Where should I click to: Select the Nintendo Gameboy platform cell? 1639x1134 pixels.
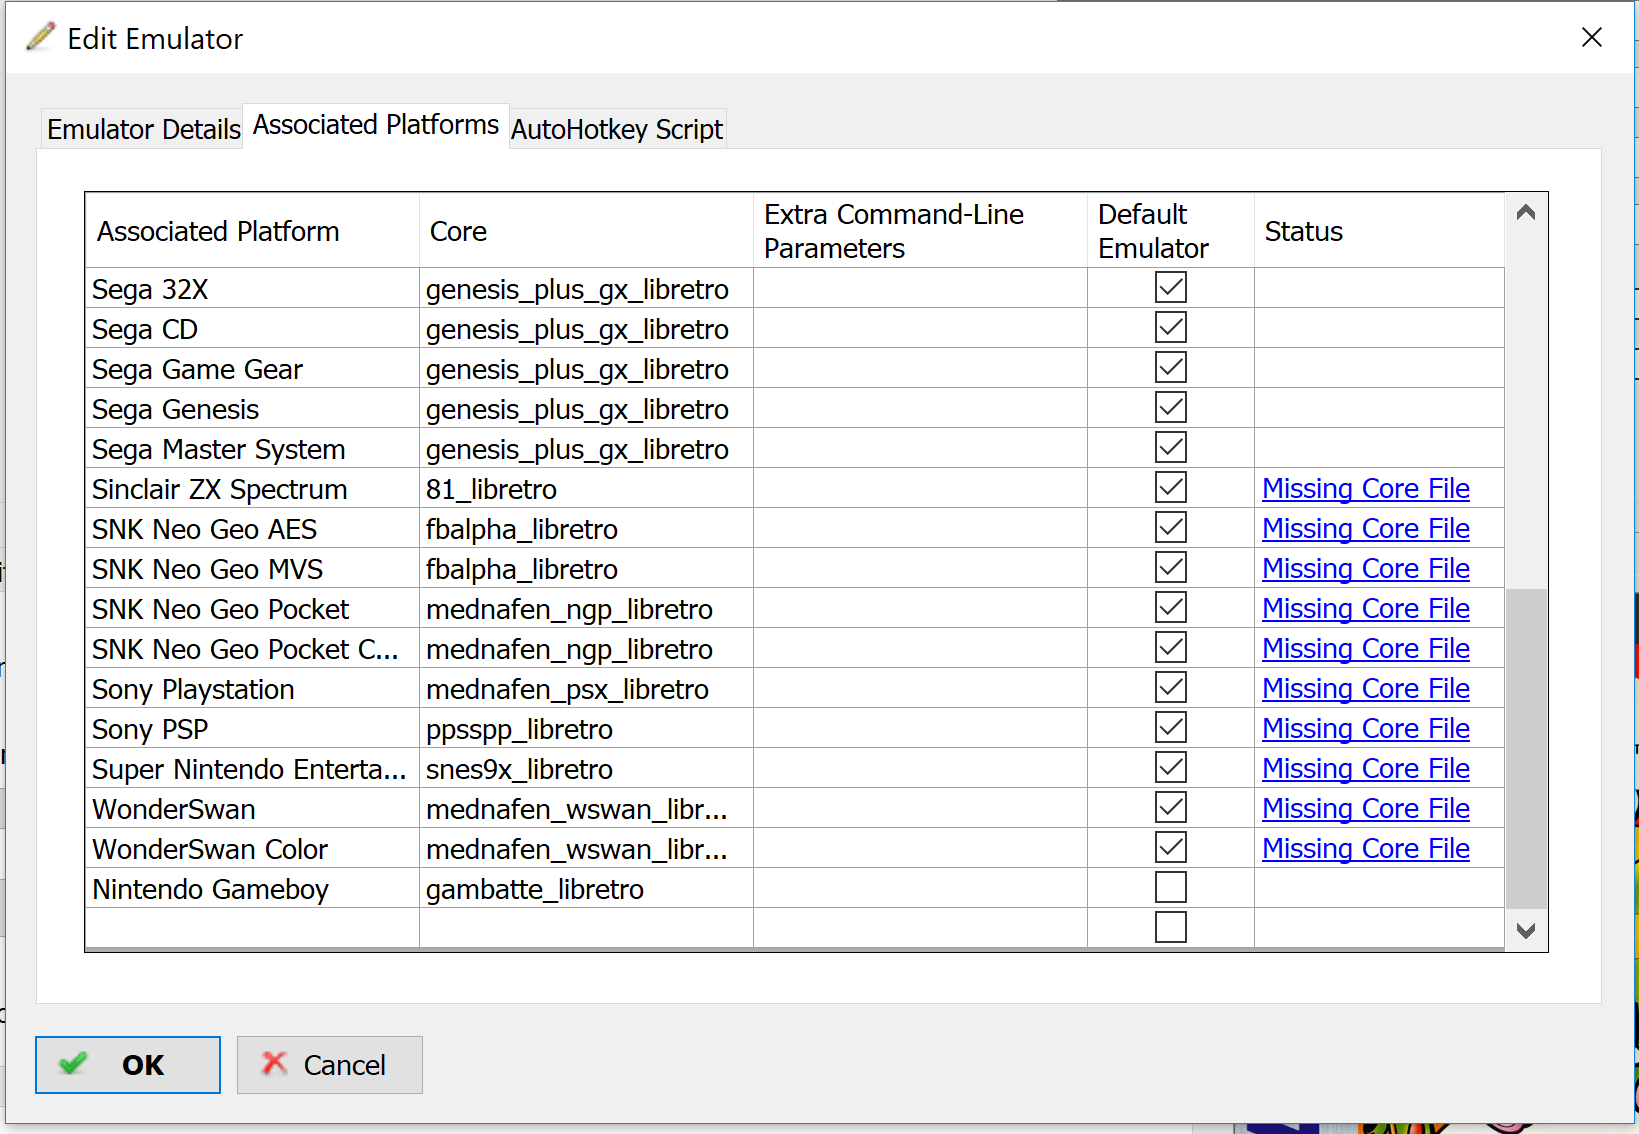click(x=252, y=889)
